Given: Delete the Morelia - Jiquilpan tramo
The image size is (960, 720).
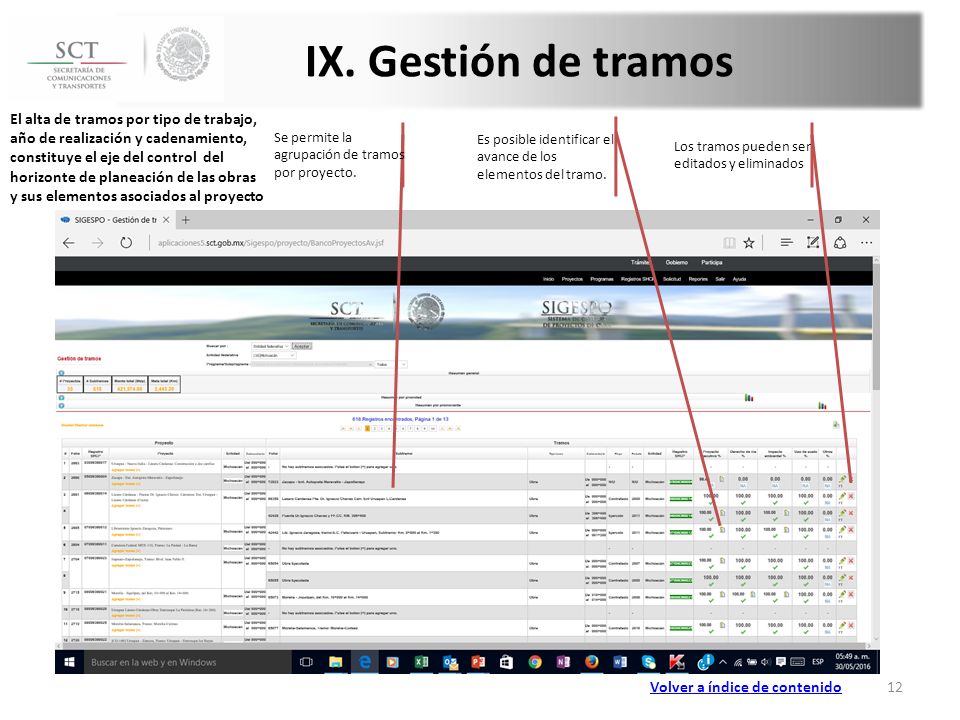Looking at the screenshot, I should tap(851, 594).
